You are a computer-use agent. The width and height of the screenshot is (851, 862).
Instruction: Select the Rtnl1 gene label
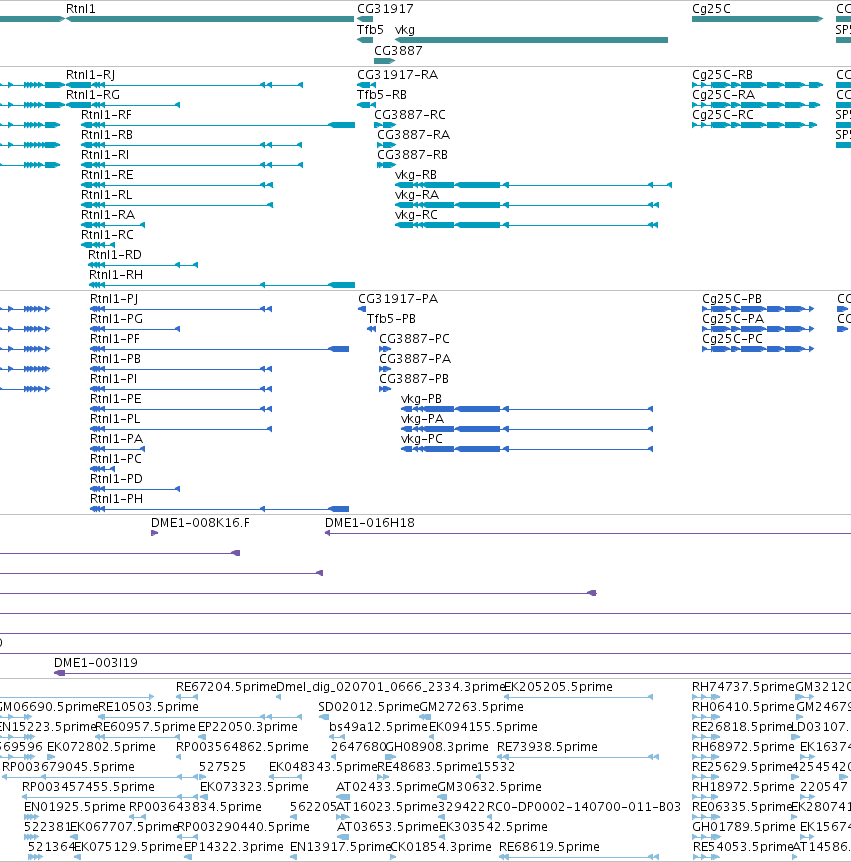pos(80,9)
